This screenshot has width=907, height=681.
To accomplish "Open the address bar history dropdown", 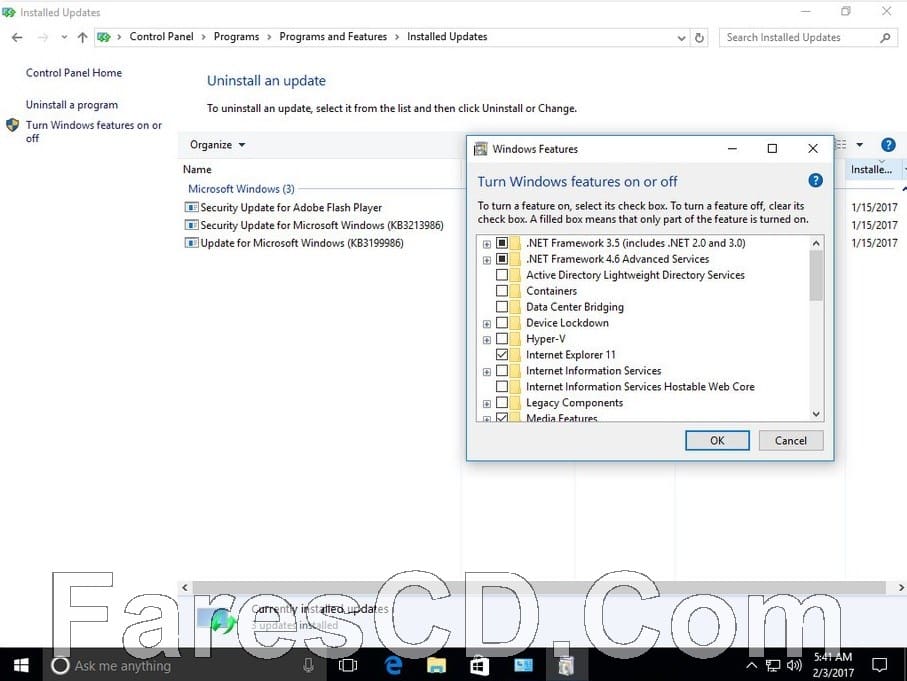I will pos(681,38).
